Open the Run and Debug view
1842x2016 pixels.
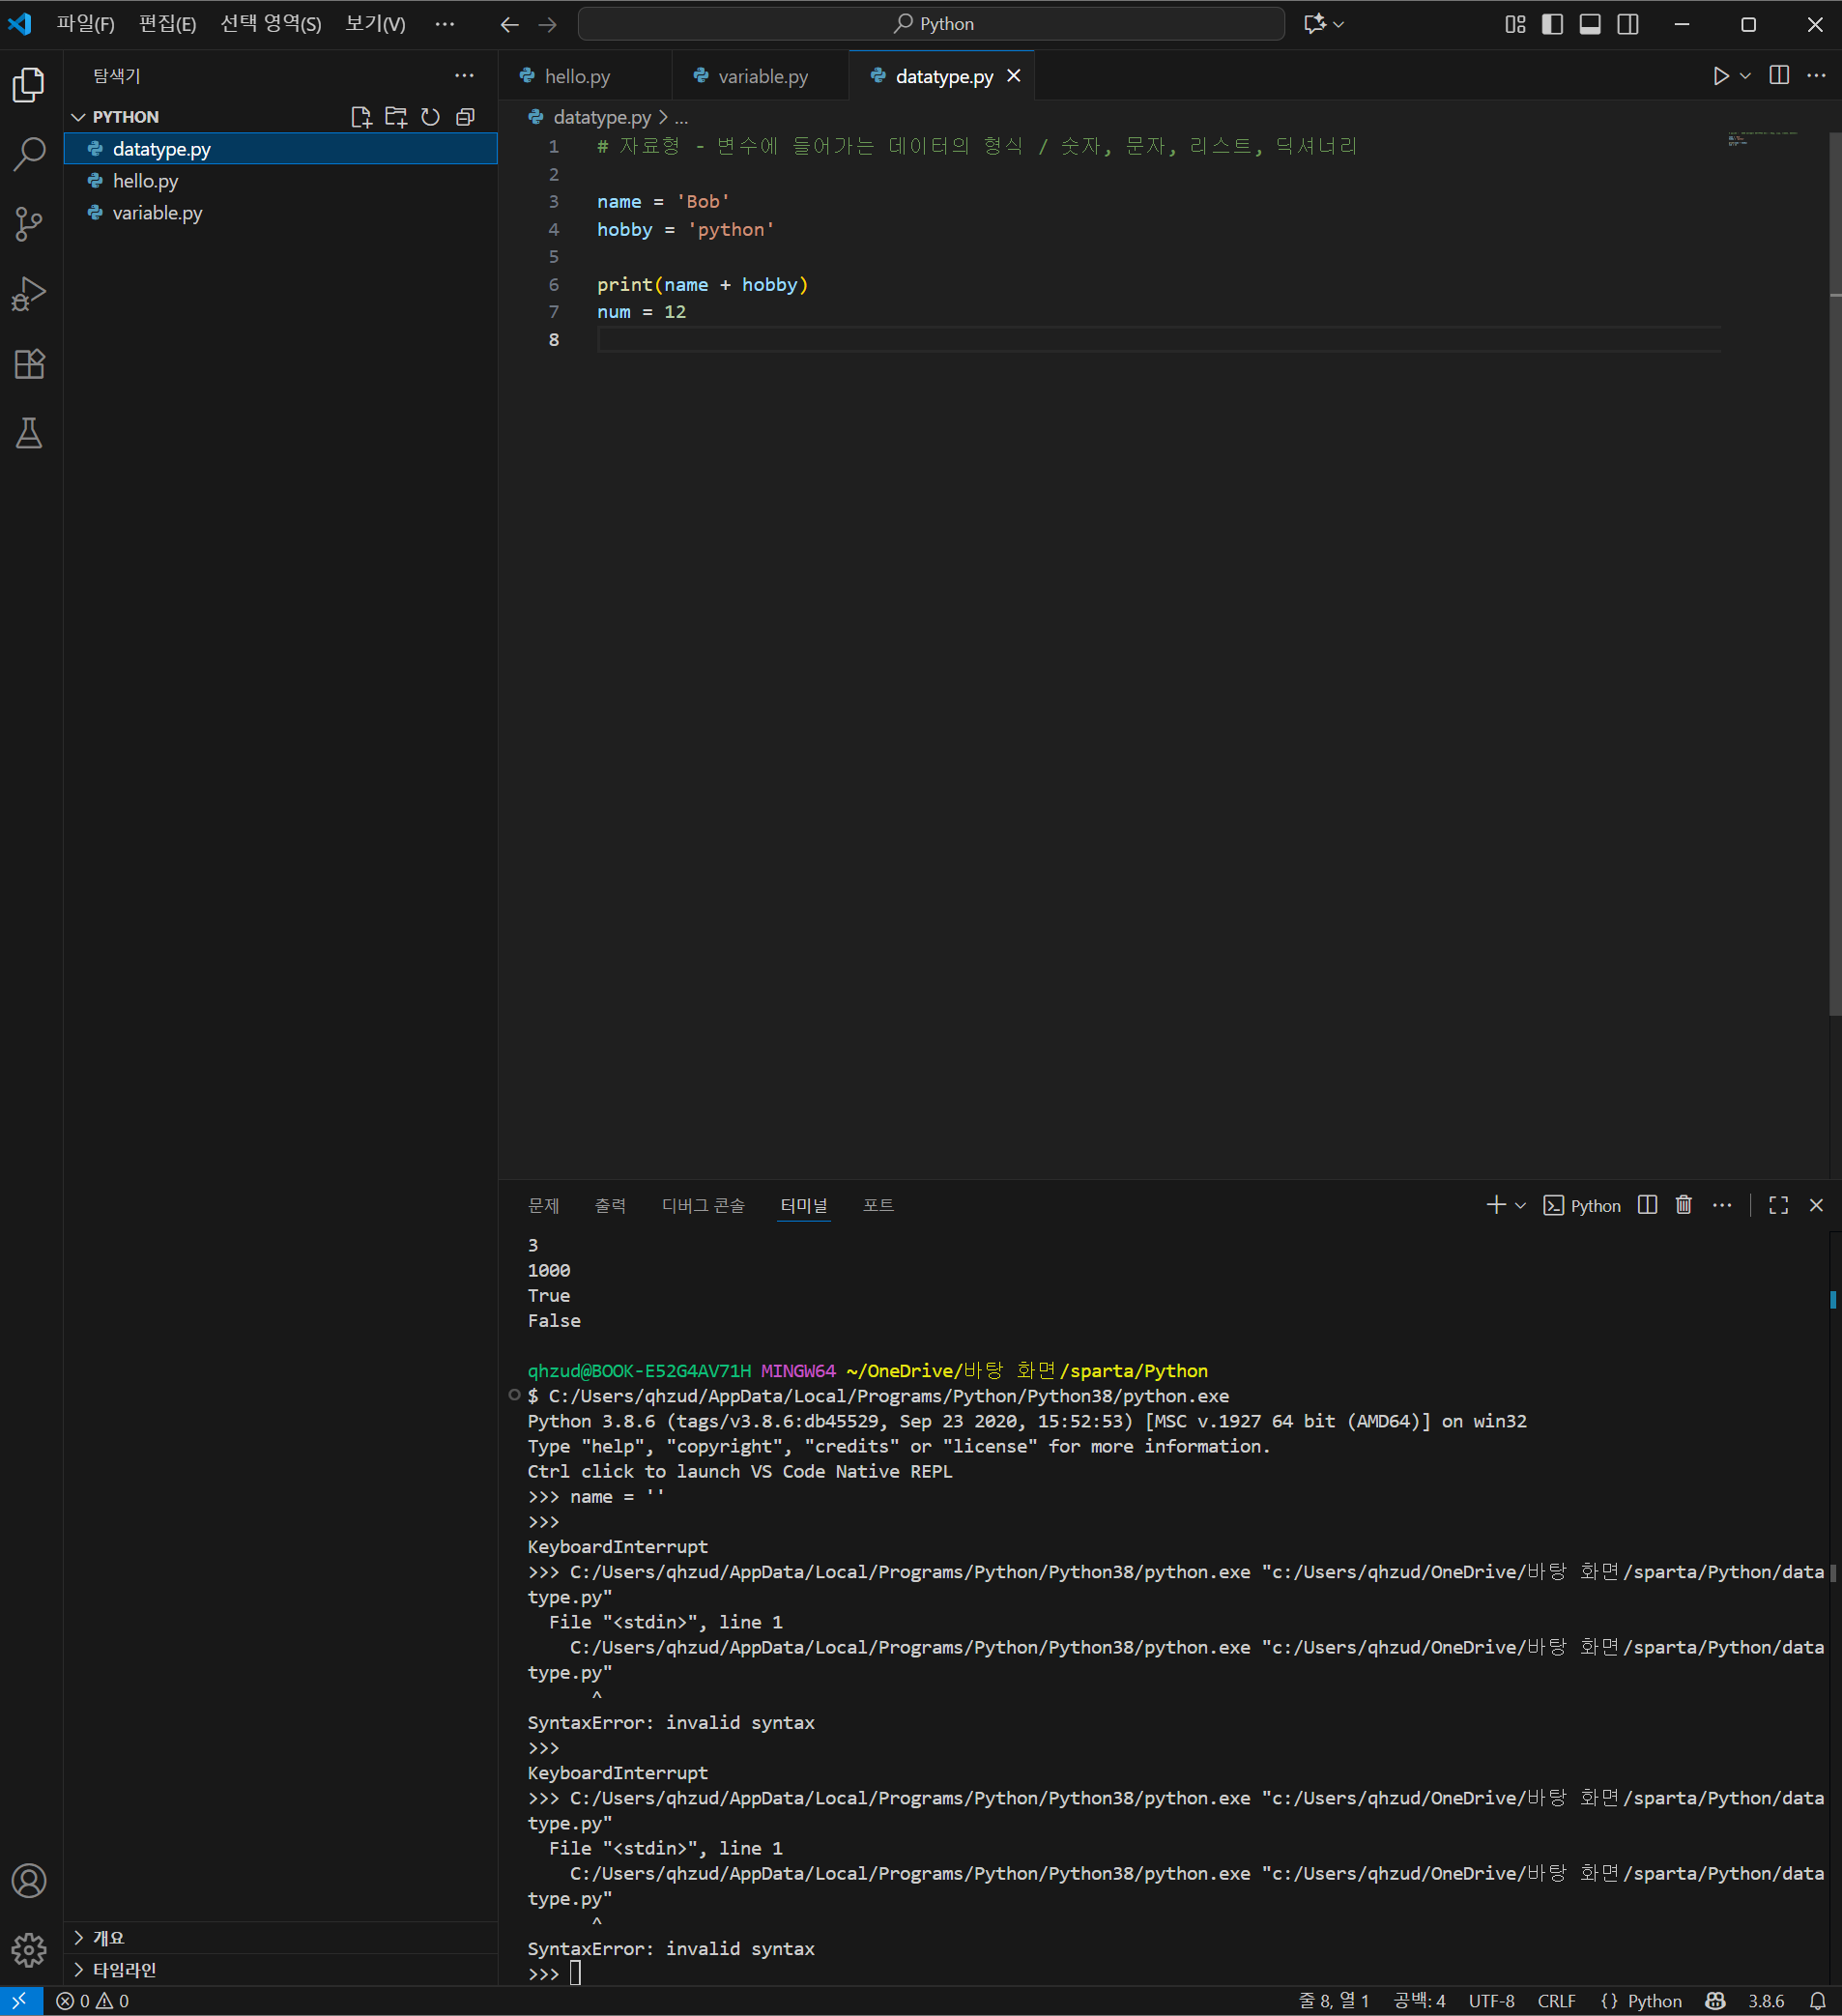(x=29, y=293)
